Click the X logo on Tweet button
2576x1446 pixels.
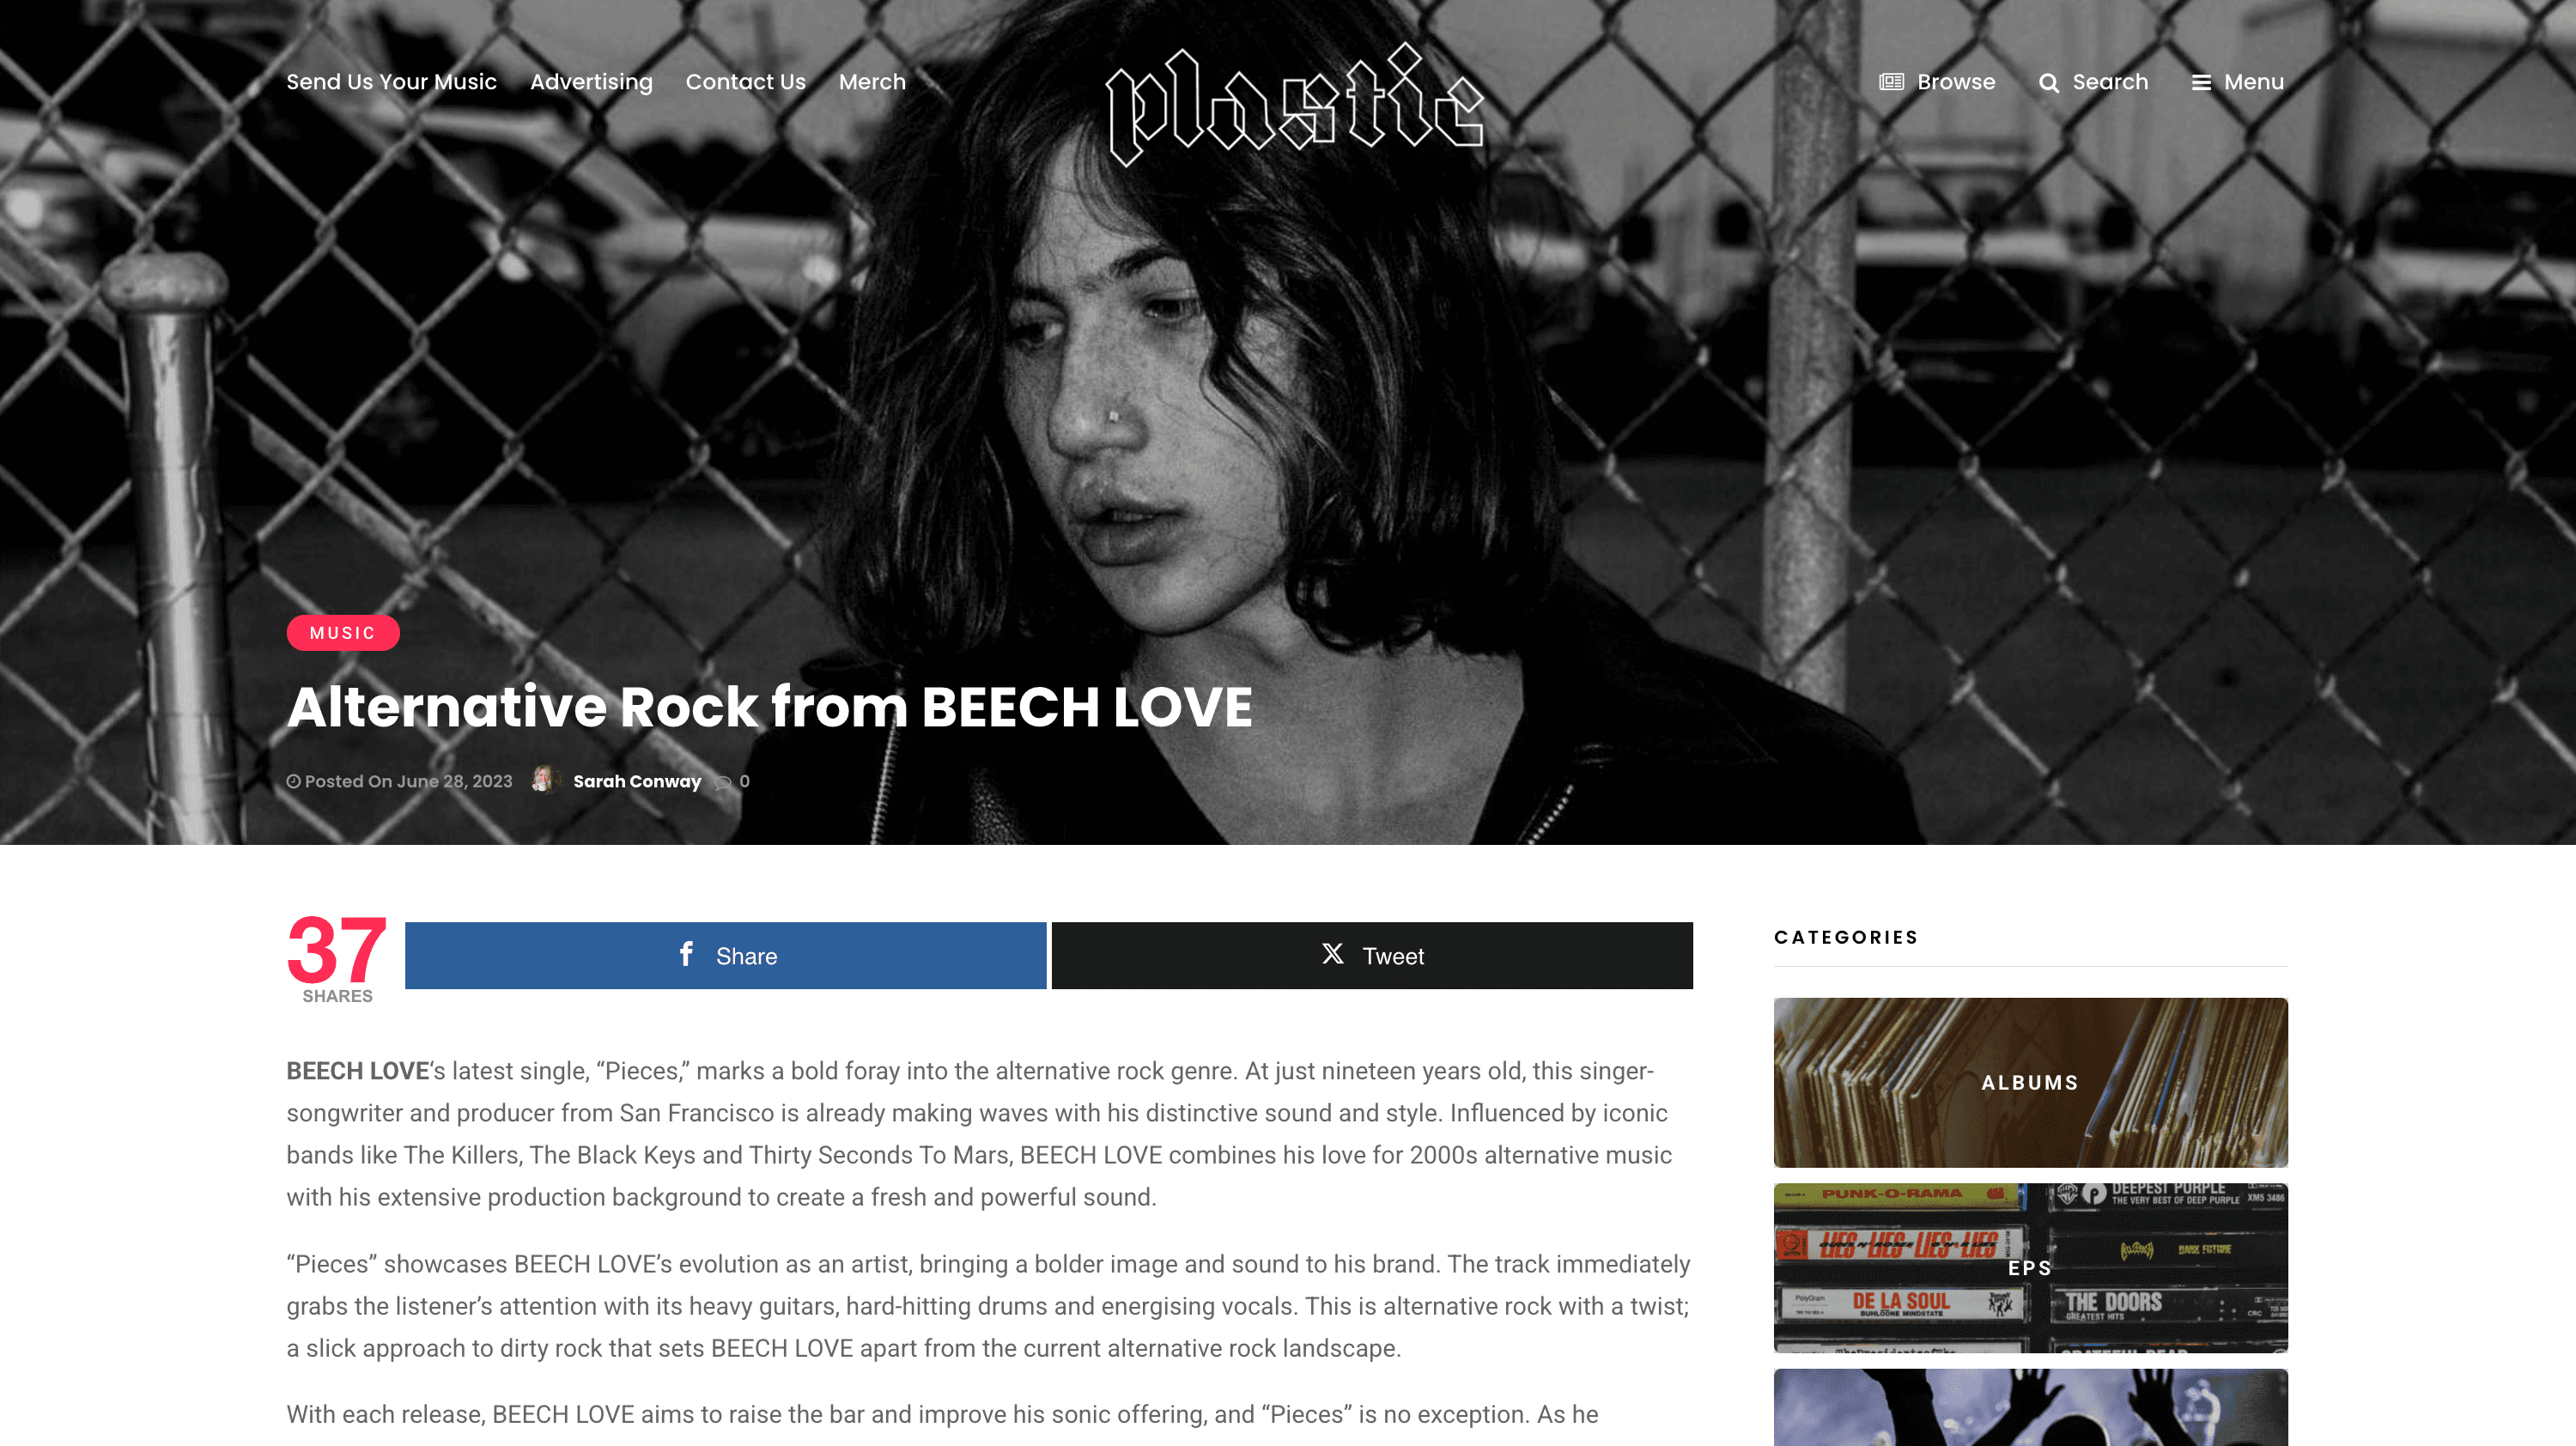[1332, 954]
